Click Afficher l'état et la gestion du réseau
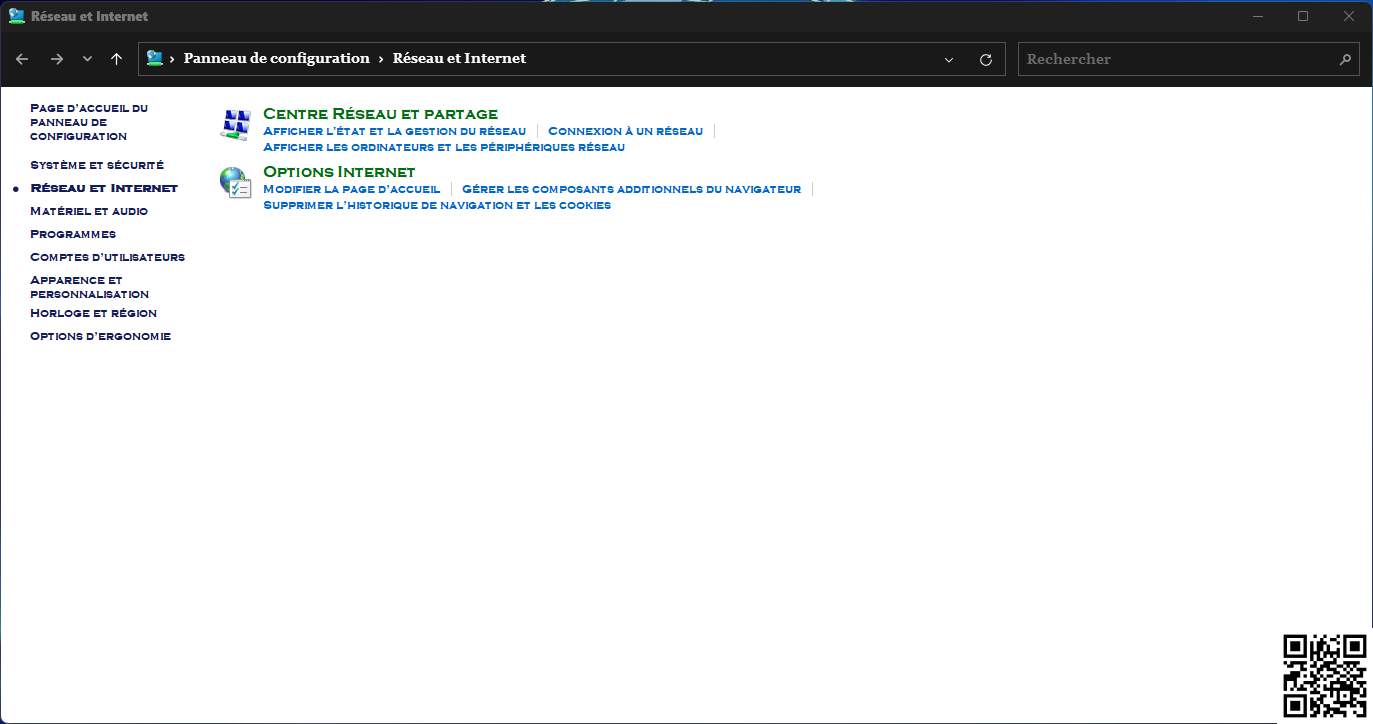The width and height of the screenshot is (1373, 724). coord(394,131)
